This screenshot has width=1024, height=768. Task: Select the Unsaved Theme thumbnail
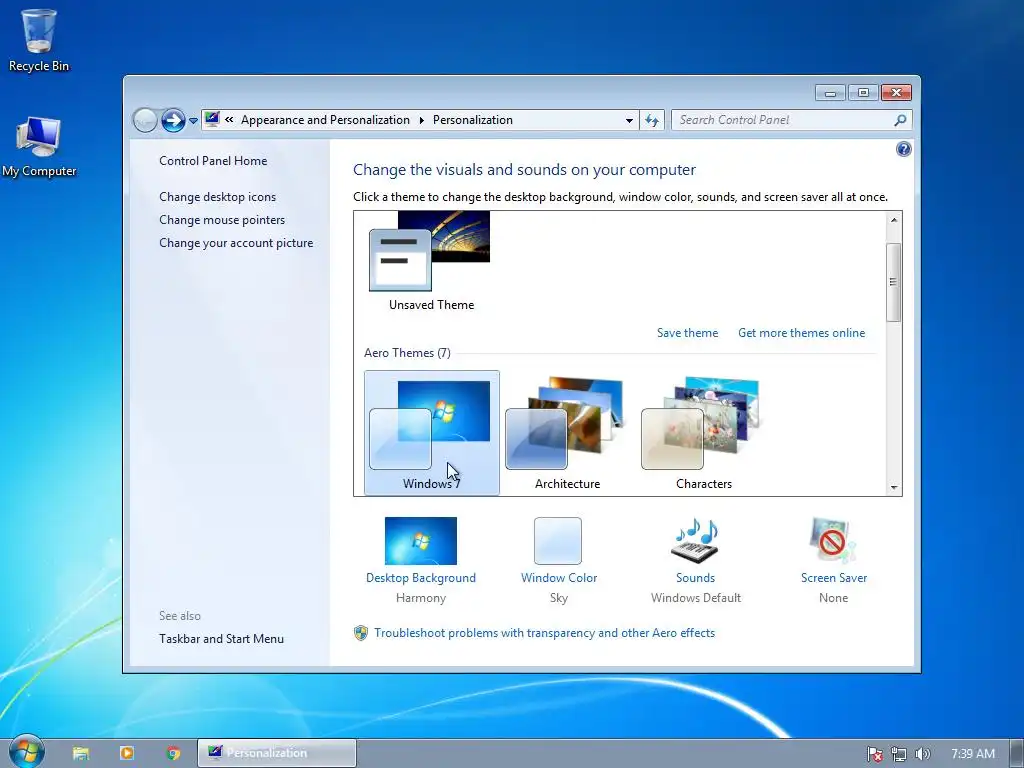coord(431,261)
